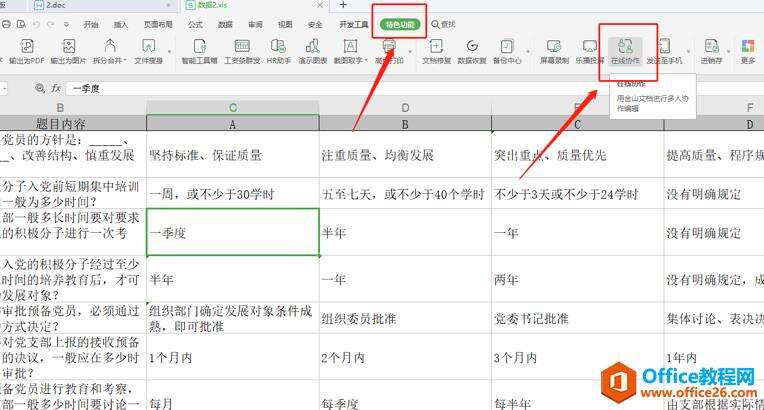
Task: Open the name box dropdown arrow
Action: pos(4,89)
